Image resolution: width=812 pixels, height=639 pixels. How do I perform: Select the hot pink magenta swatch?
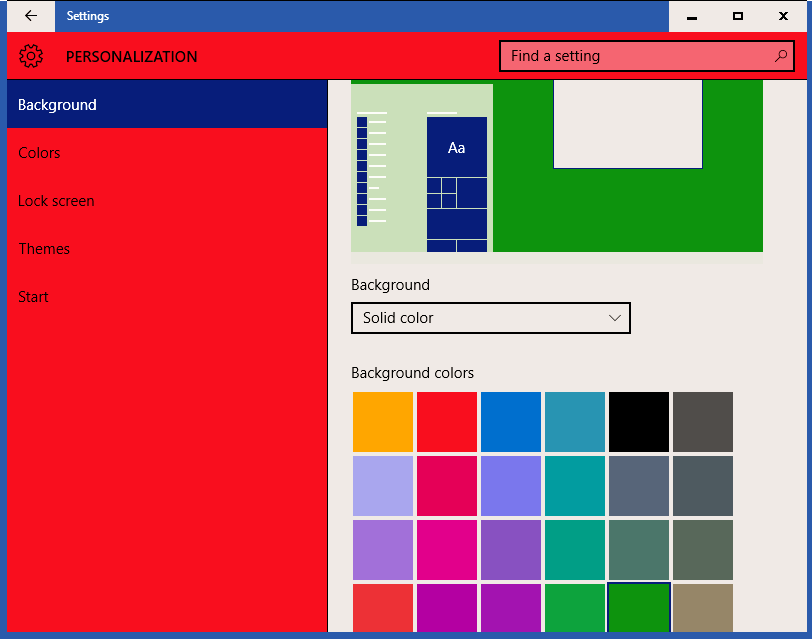(x=447, y=550)
